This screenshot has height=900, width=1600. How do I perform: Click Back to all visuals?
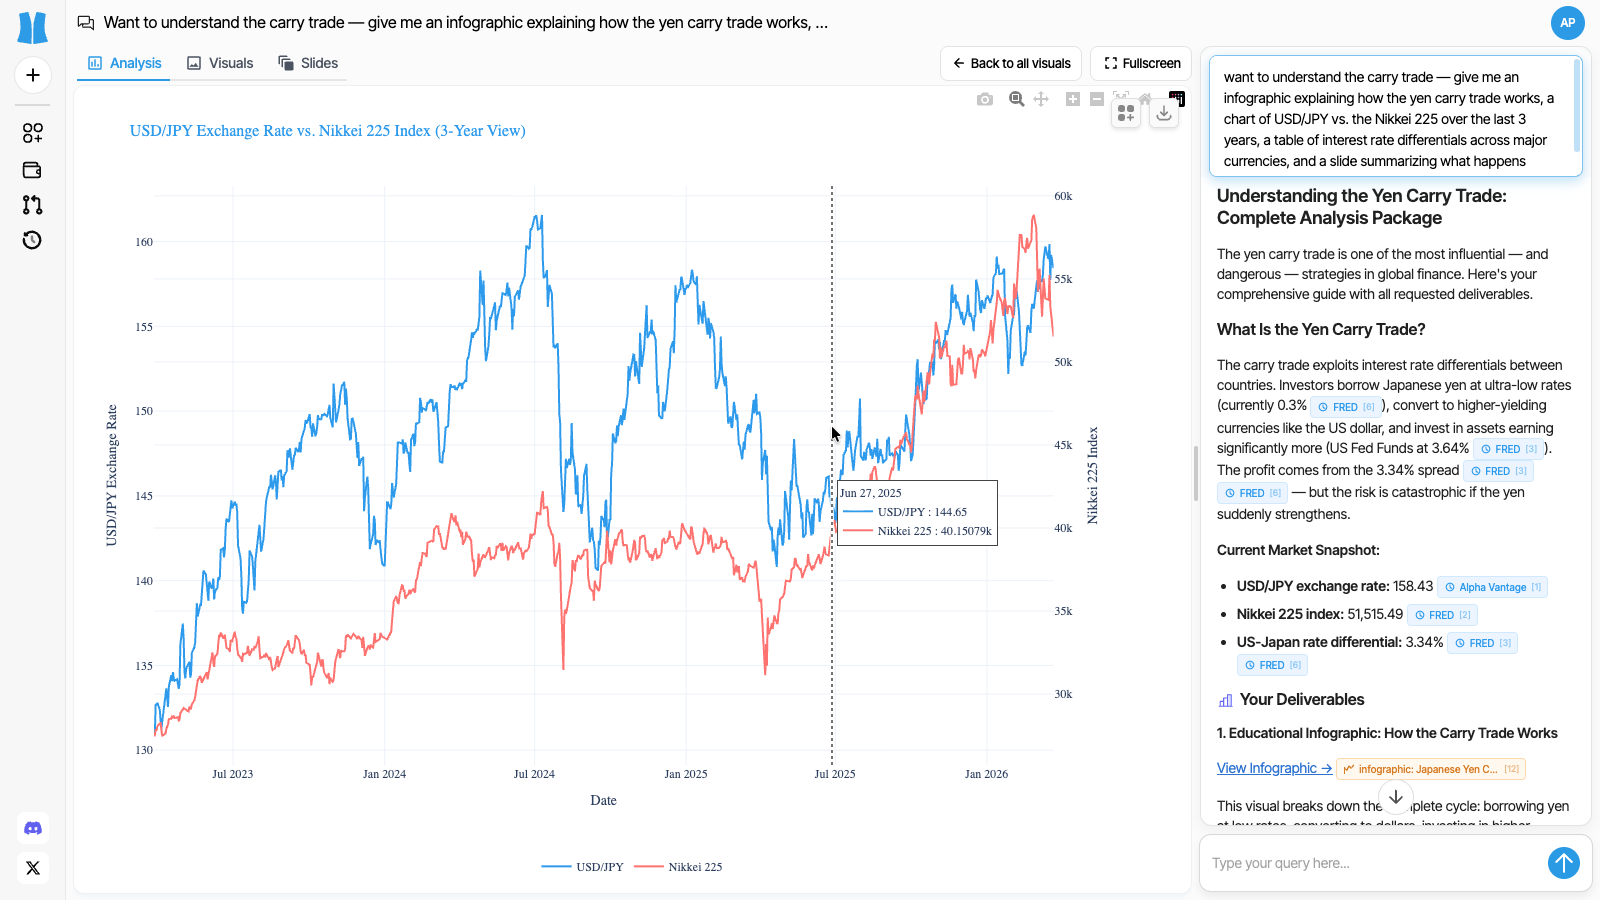pyautogui.click(x=1010, y=63)
